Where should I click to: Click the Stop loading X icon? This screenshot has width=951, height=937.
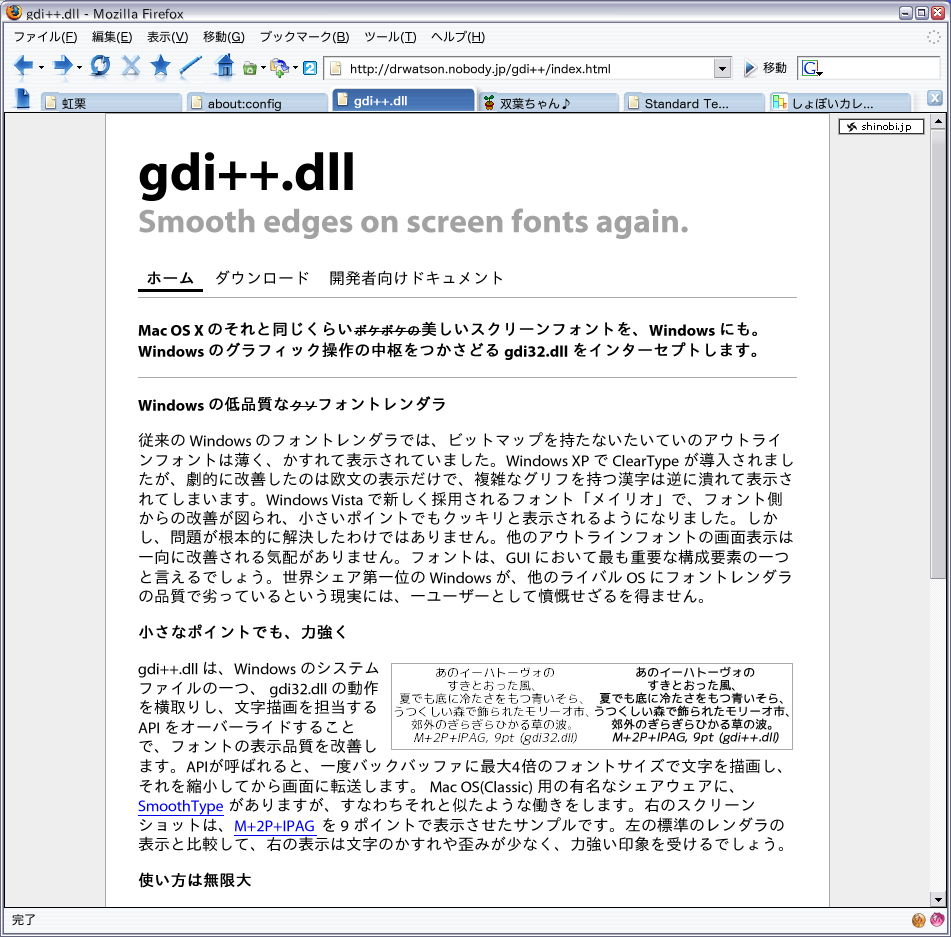point(130,66)
